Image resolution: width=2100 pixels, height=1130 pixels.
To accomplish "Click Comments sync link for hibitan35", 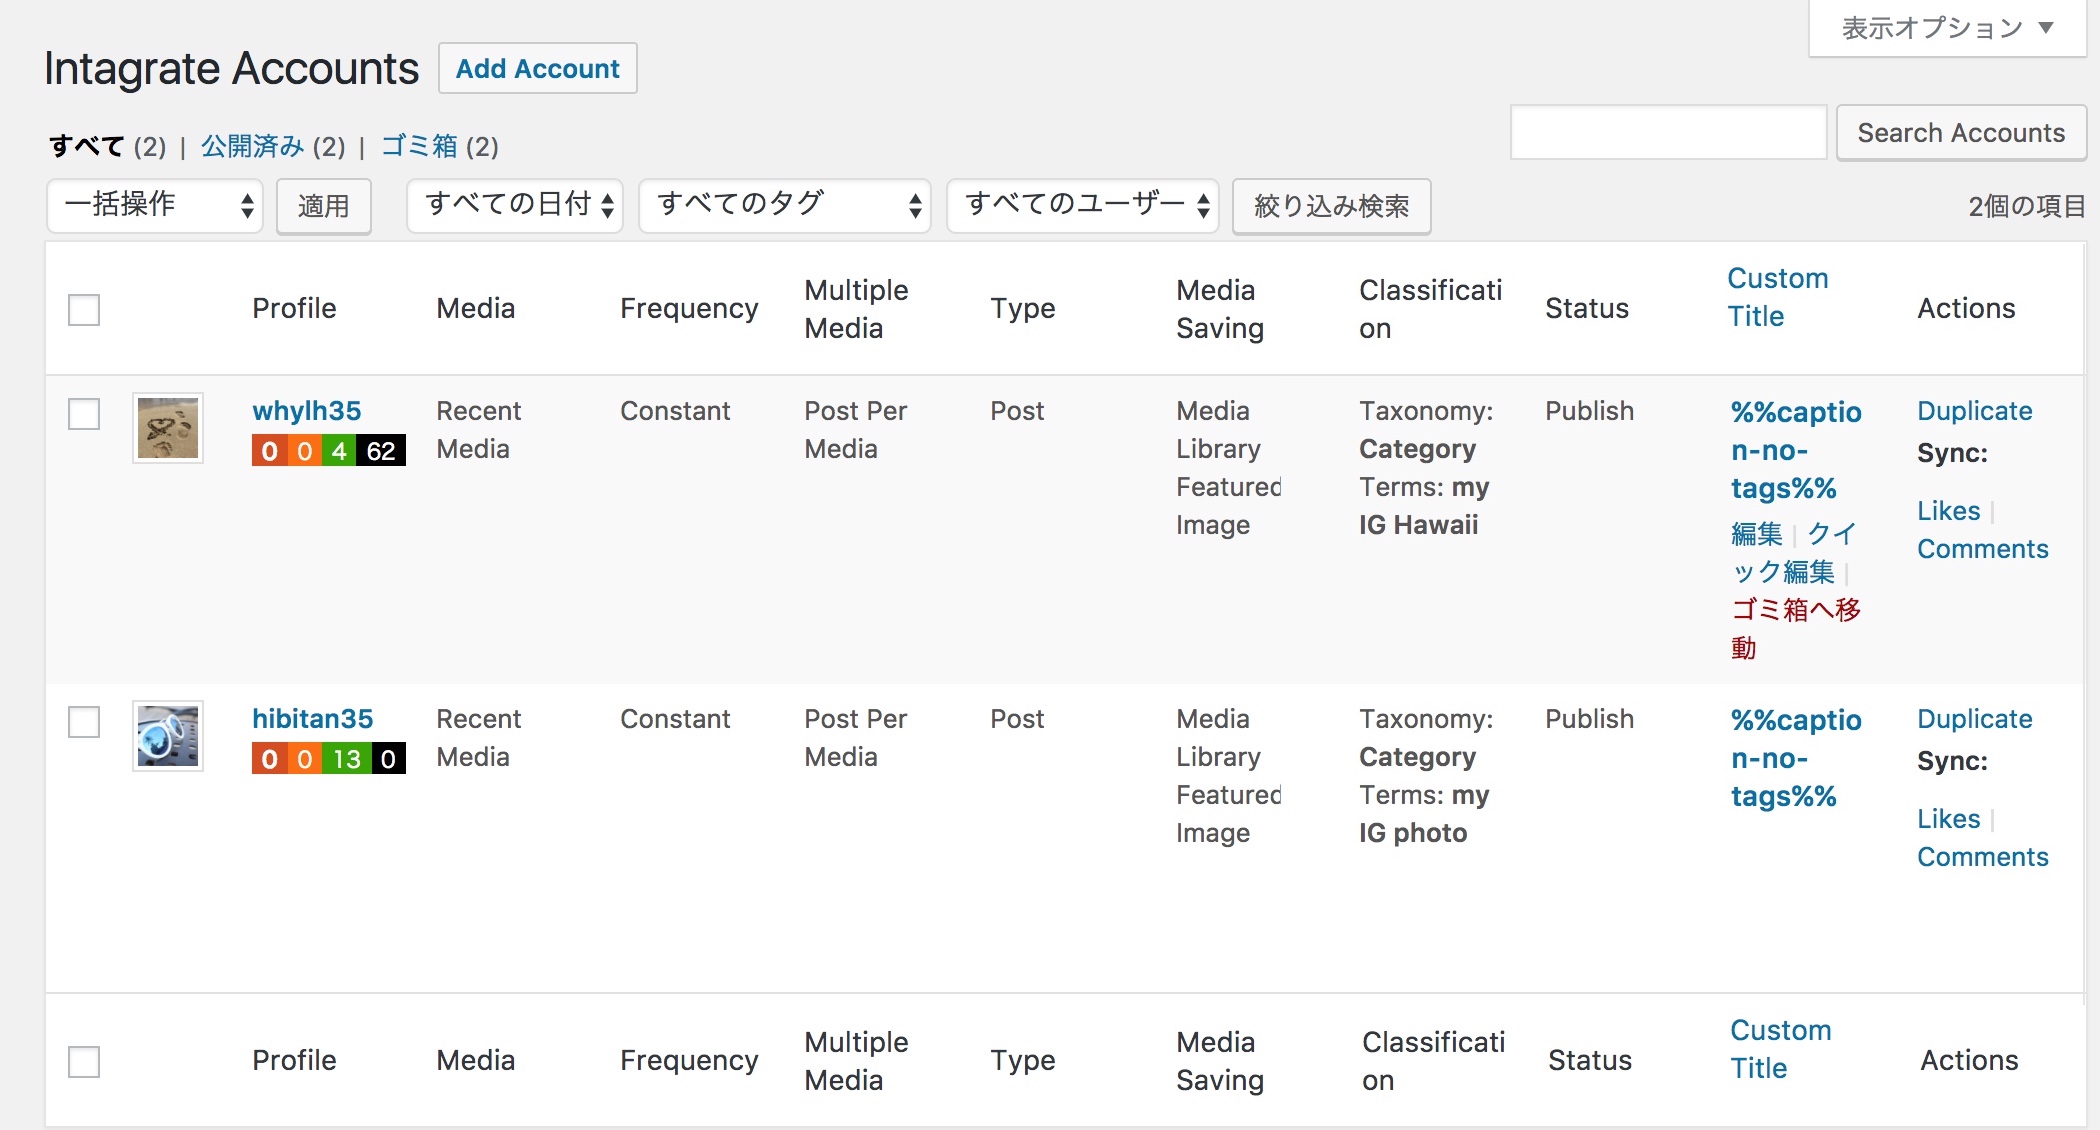I will pyautogui.click(x=1982, y=857).
